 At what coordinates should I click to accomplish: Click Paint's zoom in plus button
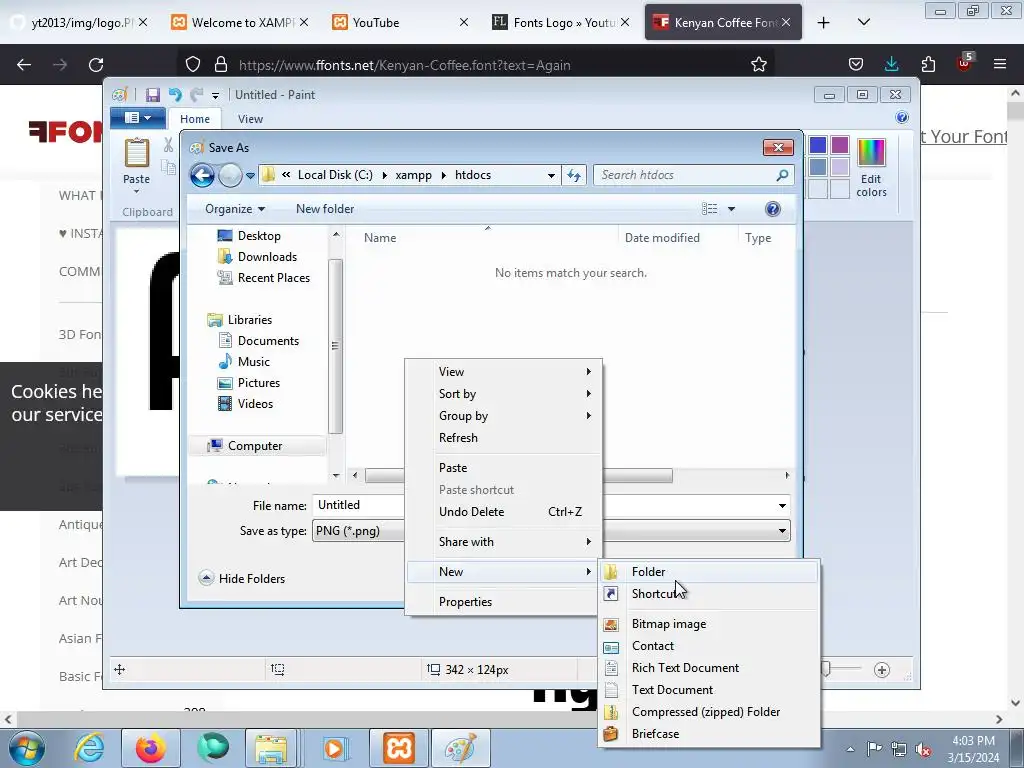tap(882, 670)
